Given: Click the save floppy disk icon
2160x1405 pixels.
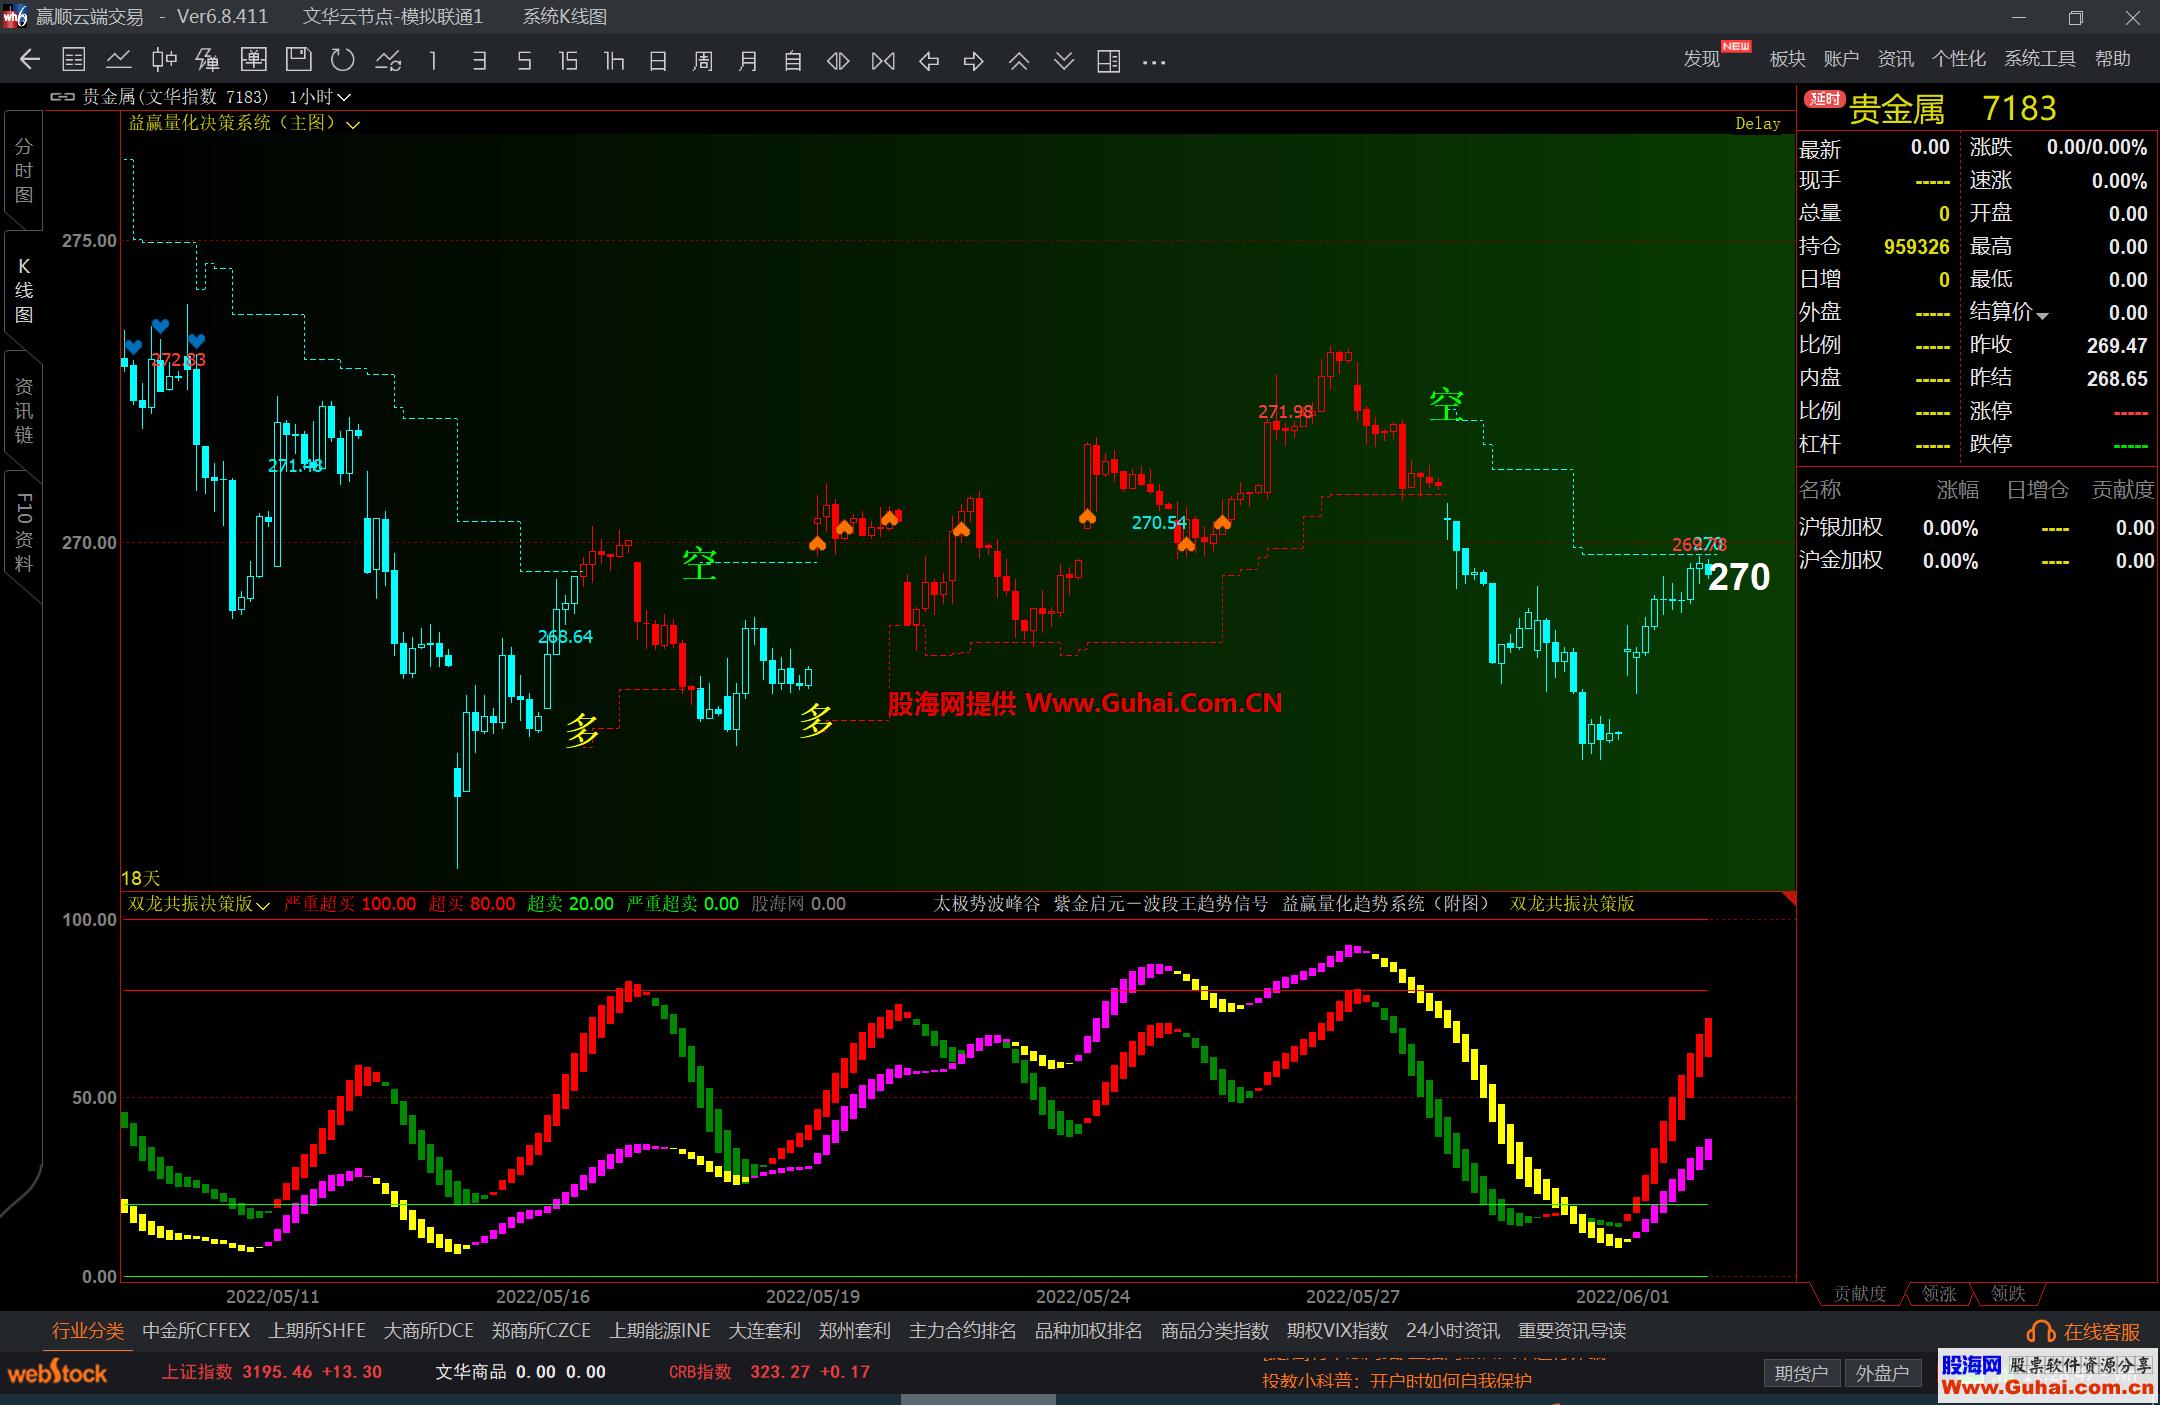Looking at the screenshot, I should click(298, 60).
